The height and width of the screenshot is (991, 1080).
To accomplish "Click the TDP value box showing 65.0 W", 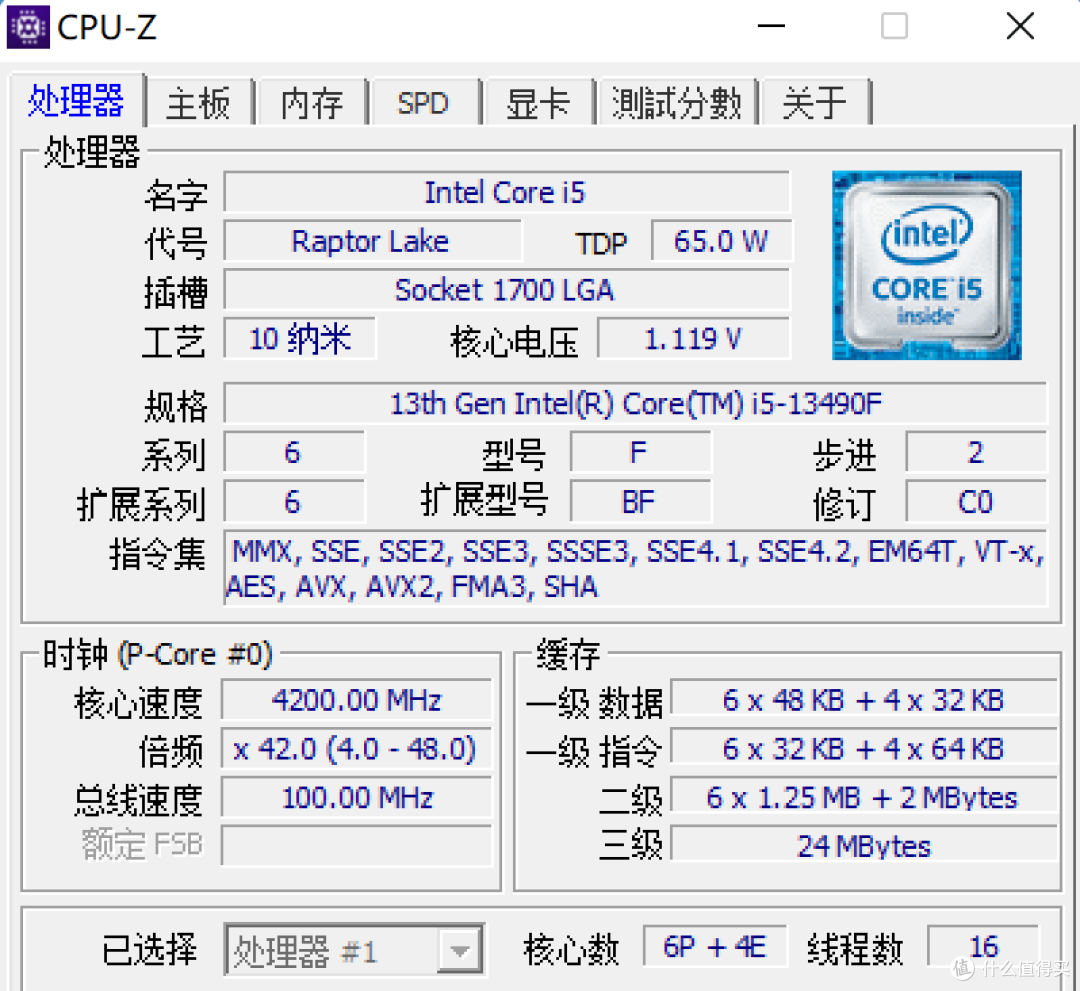I will 720,241.
